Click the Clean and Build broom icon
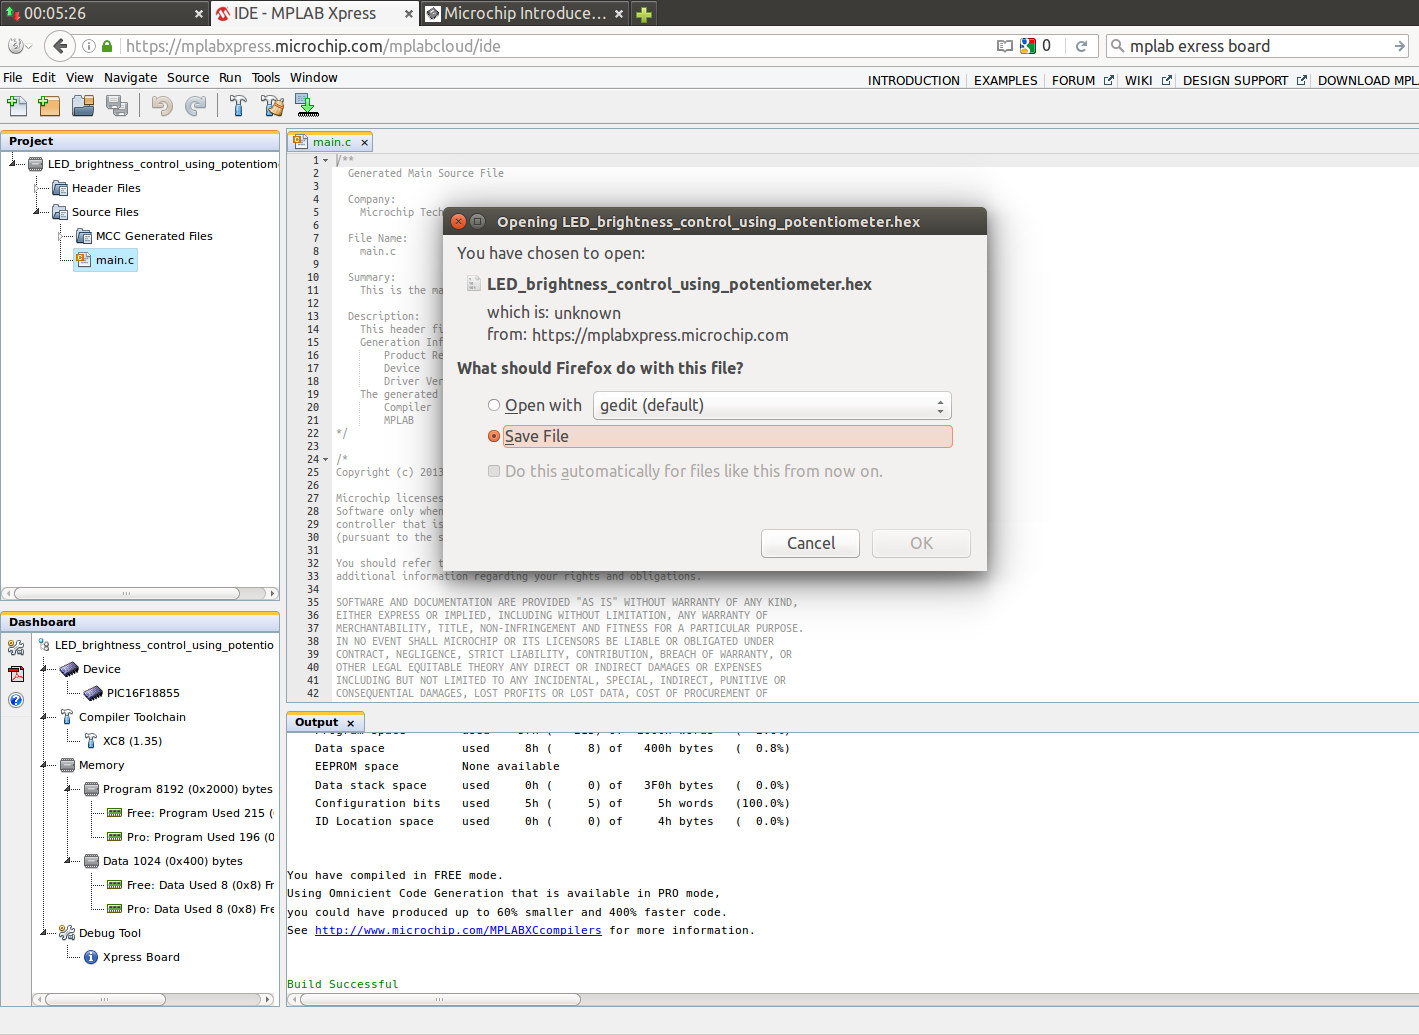Viewport: 1419px width, 1035px height. coord(272,105)
